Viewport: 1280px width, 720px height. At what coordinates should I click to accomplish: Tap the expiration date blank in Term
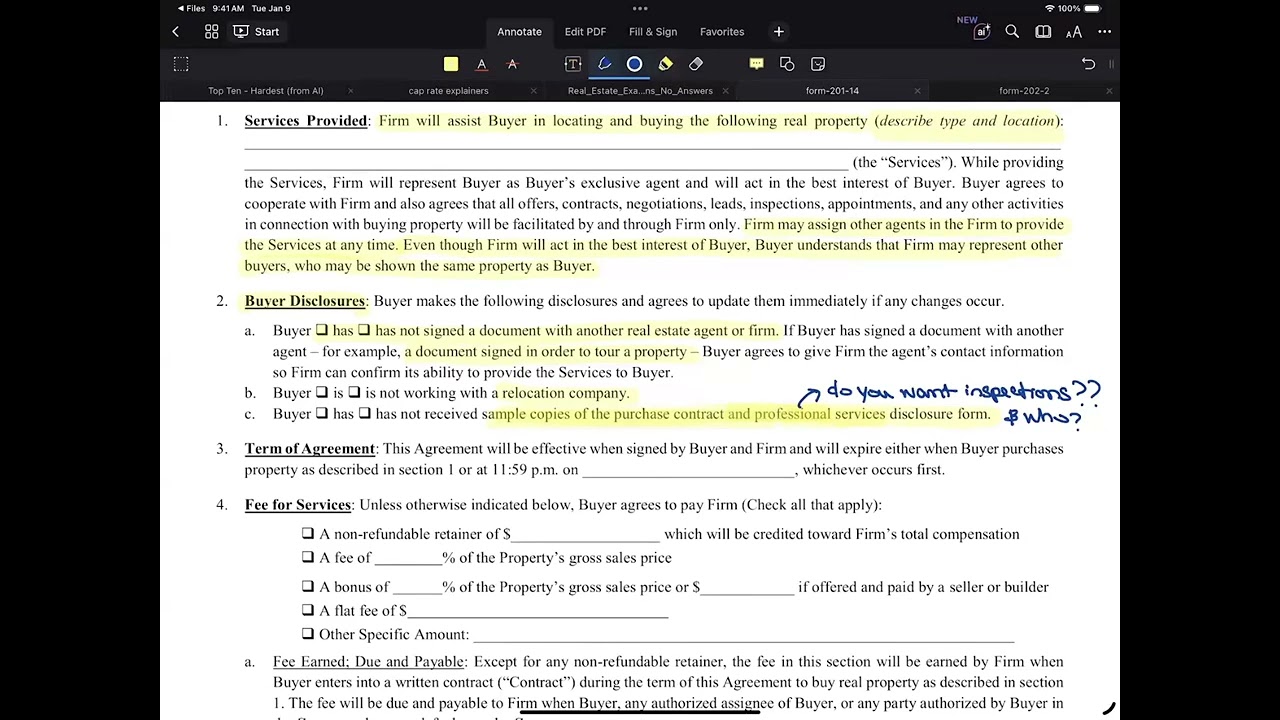coord(688,470)
